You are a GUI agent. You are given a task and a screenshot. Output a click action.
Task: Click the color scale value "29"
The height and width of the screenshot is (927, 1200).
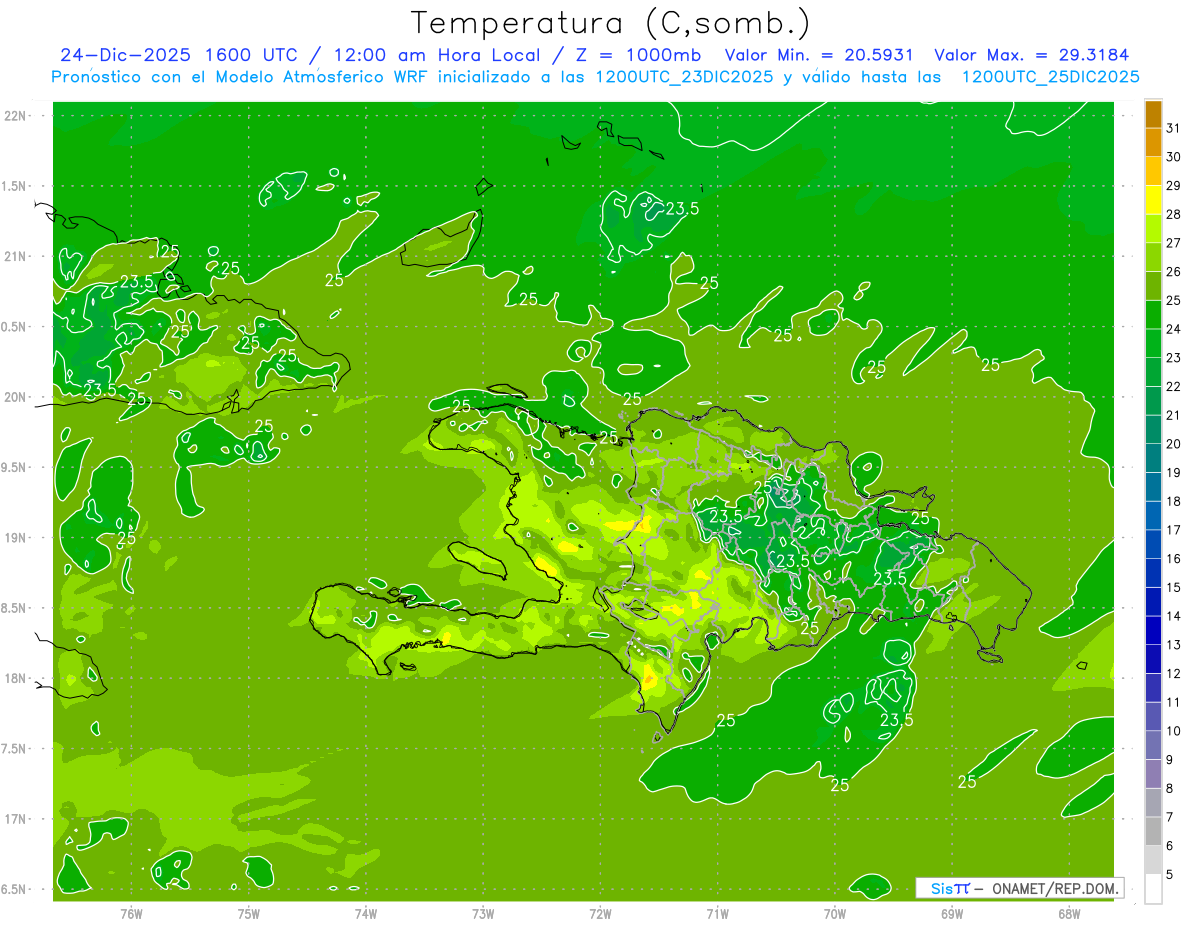1174,185
